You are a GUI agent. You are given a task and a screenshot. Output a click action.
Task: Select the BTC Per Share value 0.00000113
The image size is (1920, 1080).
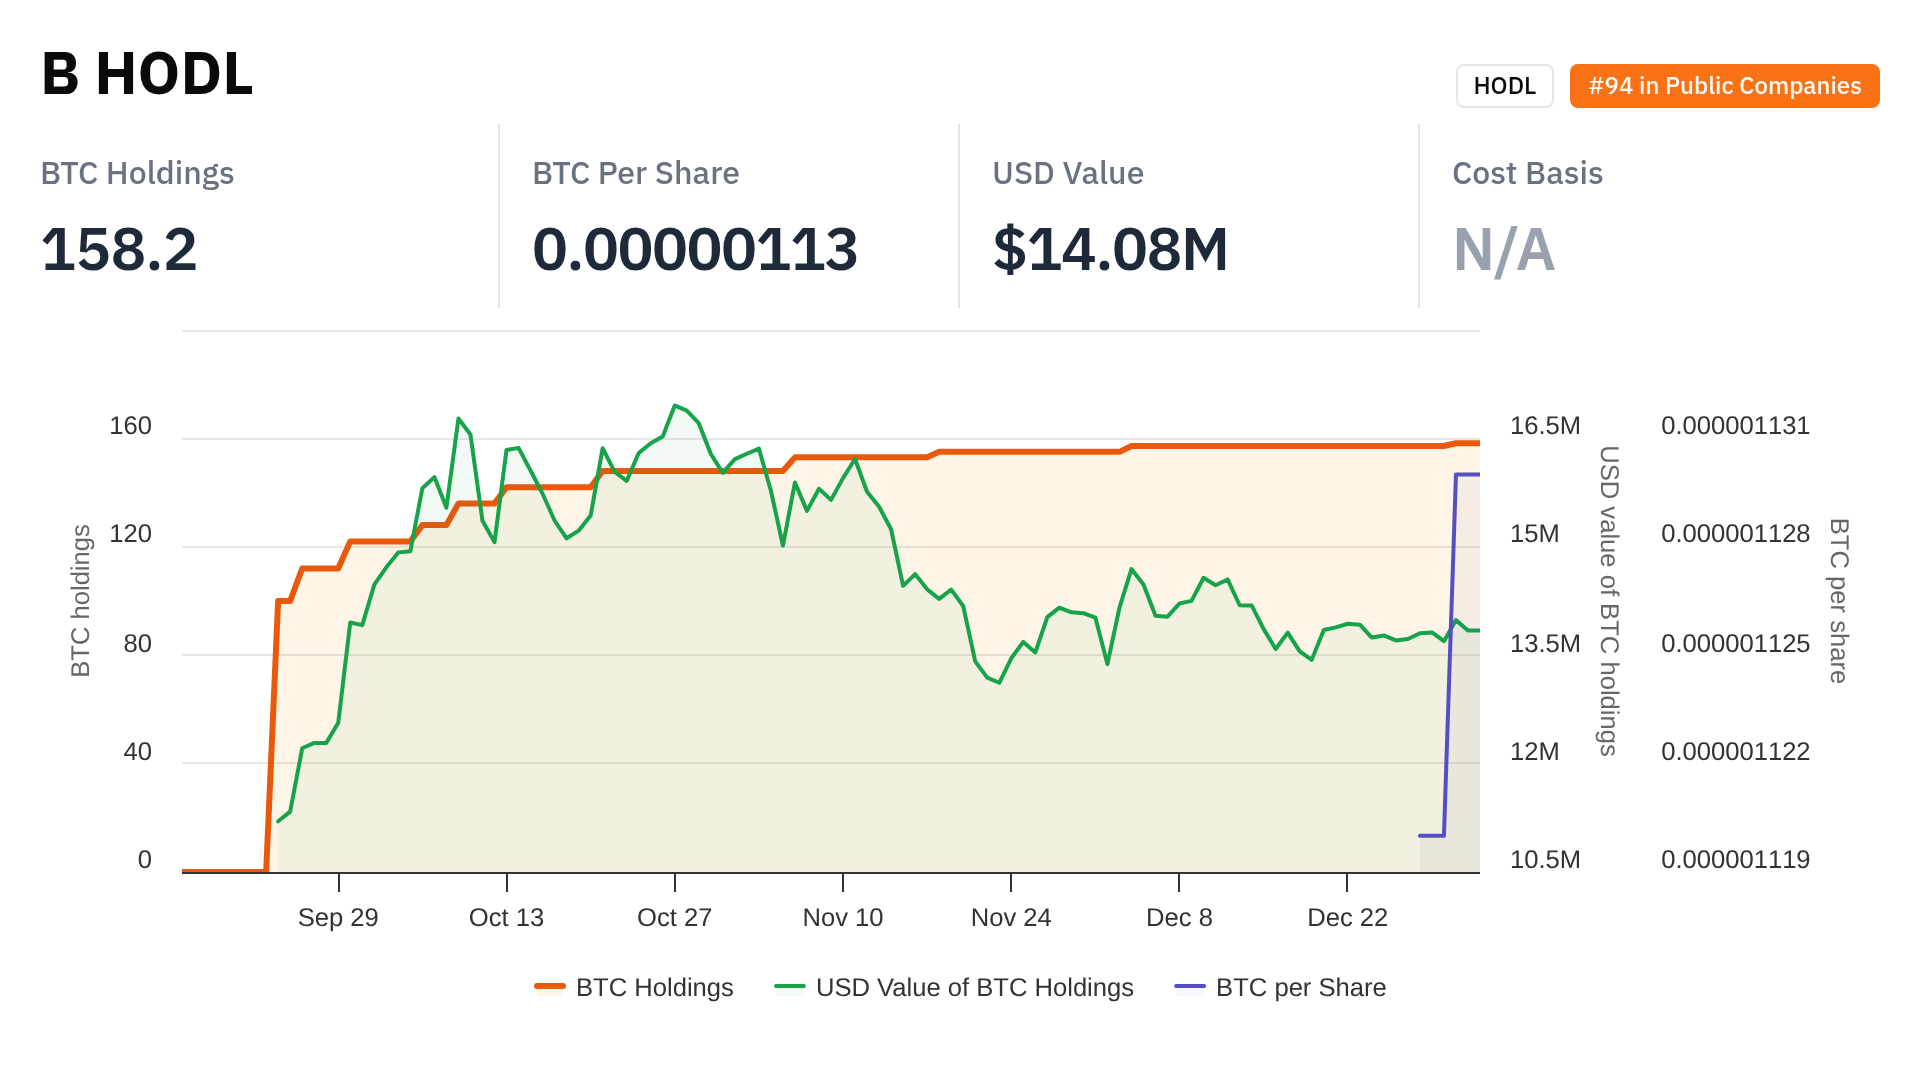point(694,249)
